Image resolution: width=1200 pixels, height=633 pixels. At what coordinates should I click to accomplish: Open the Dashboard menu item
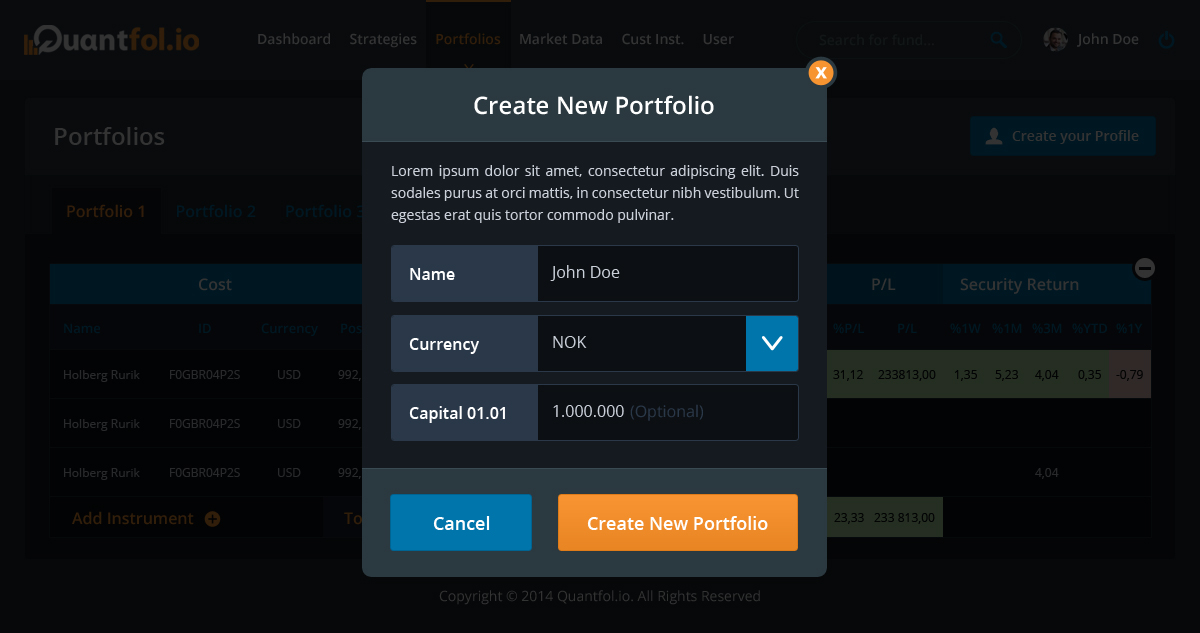click(x=294, y=40)
